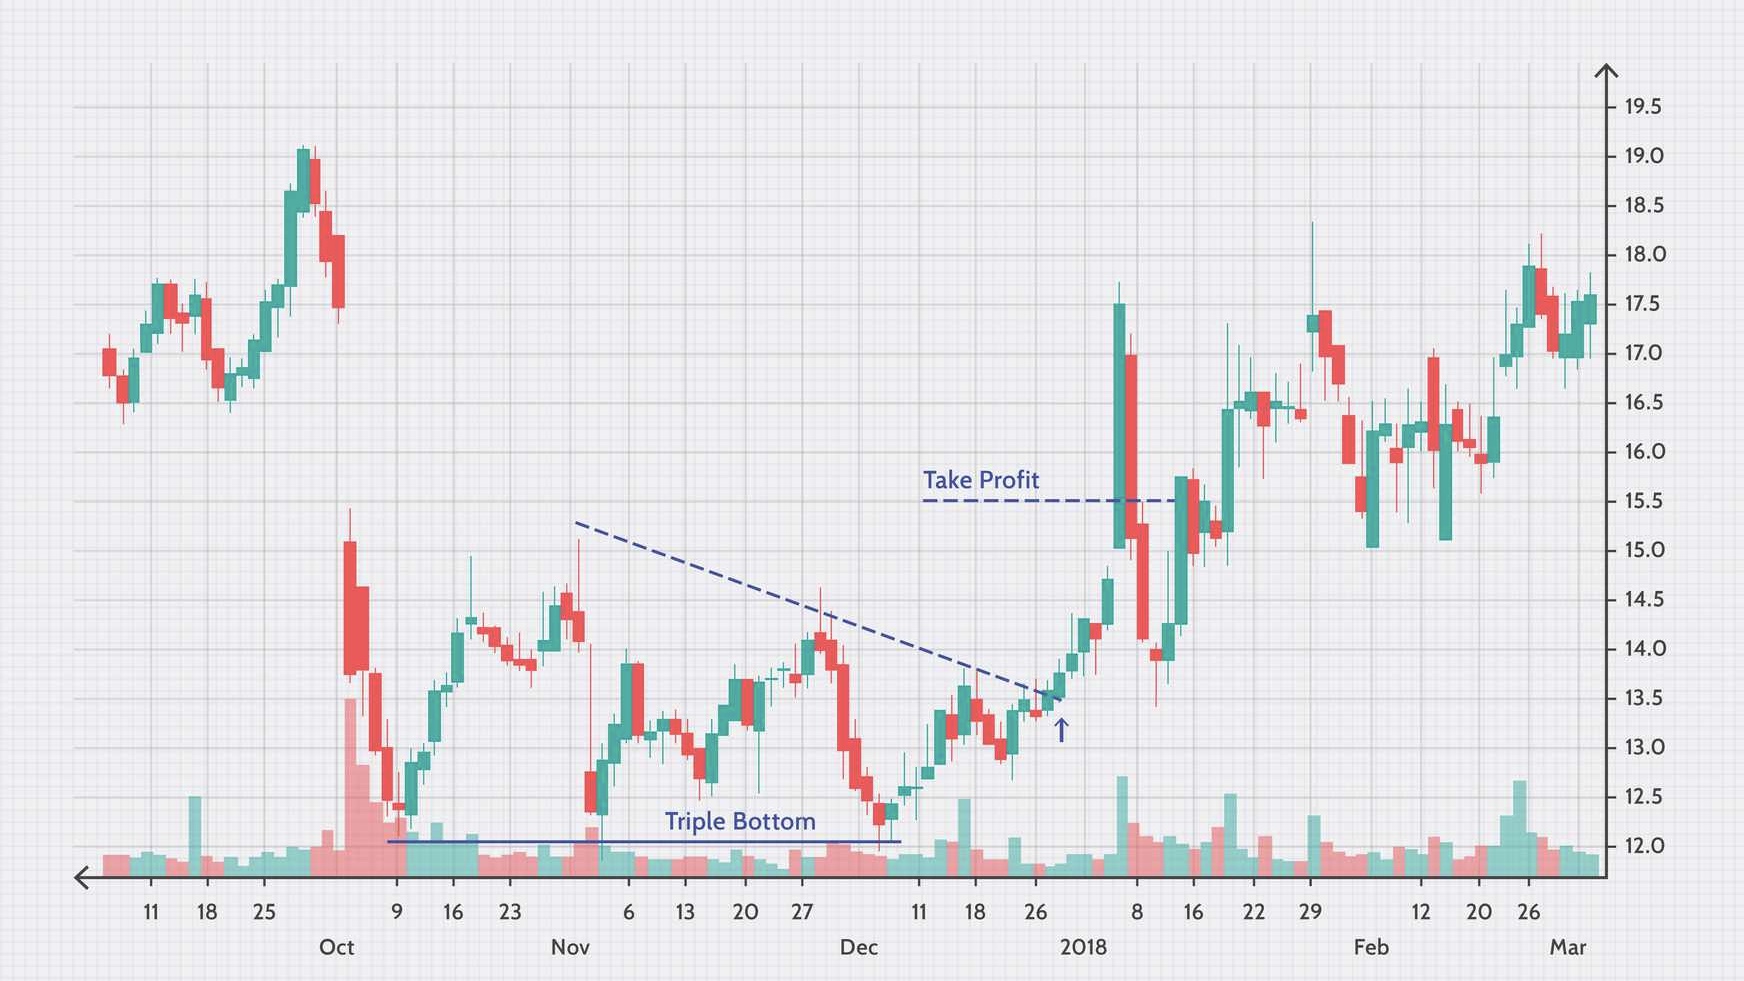
Task: Click the dashed descending trendline
Action: point(815,610)
